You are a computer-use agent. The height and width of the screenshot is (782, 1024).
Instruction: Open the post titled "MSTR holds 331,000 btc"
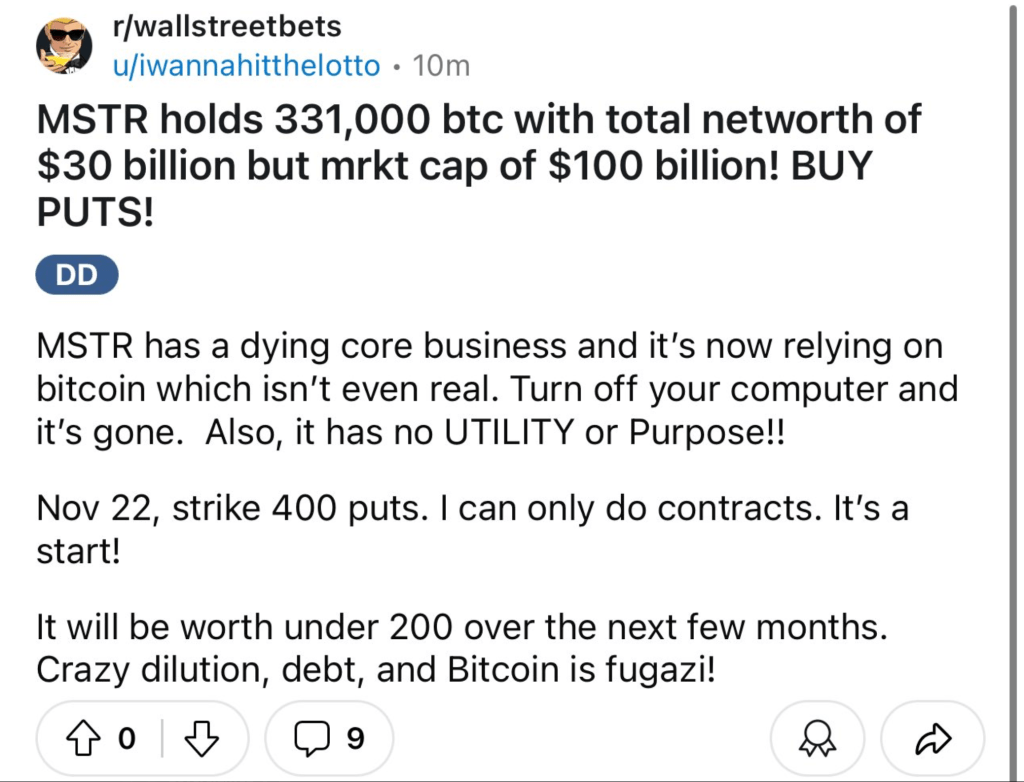click(x=478, y=122)
